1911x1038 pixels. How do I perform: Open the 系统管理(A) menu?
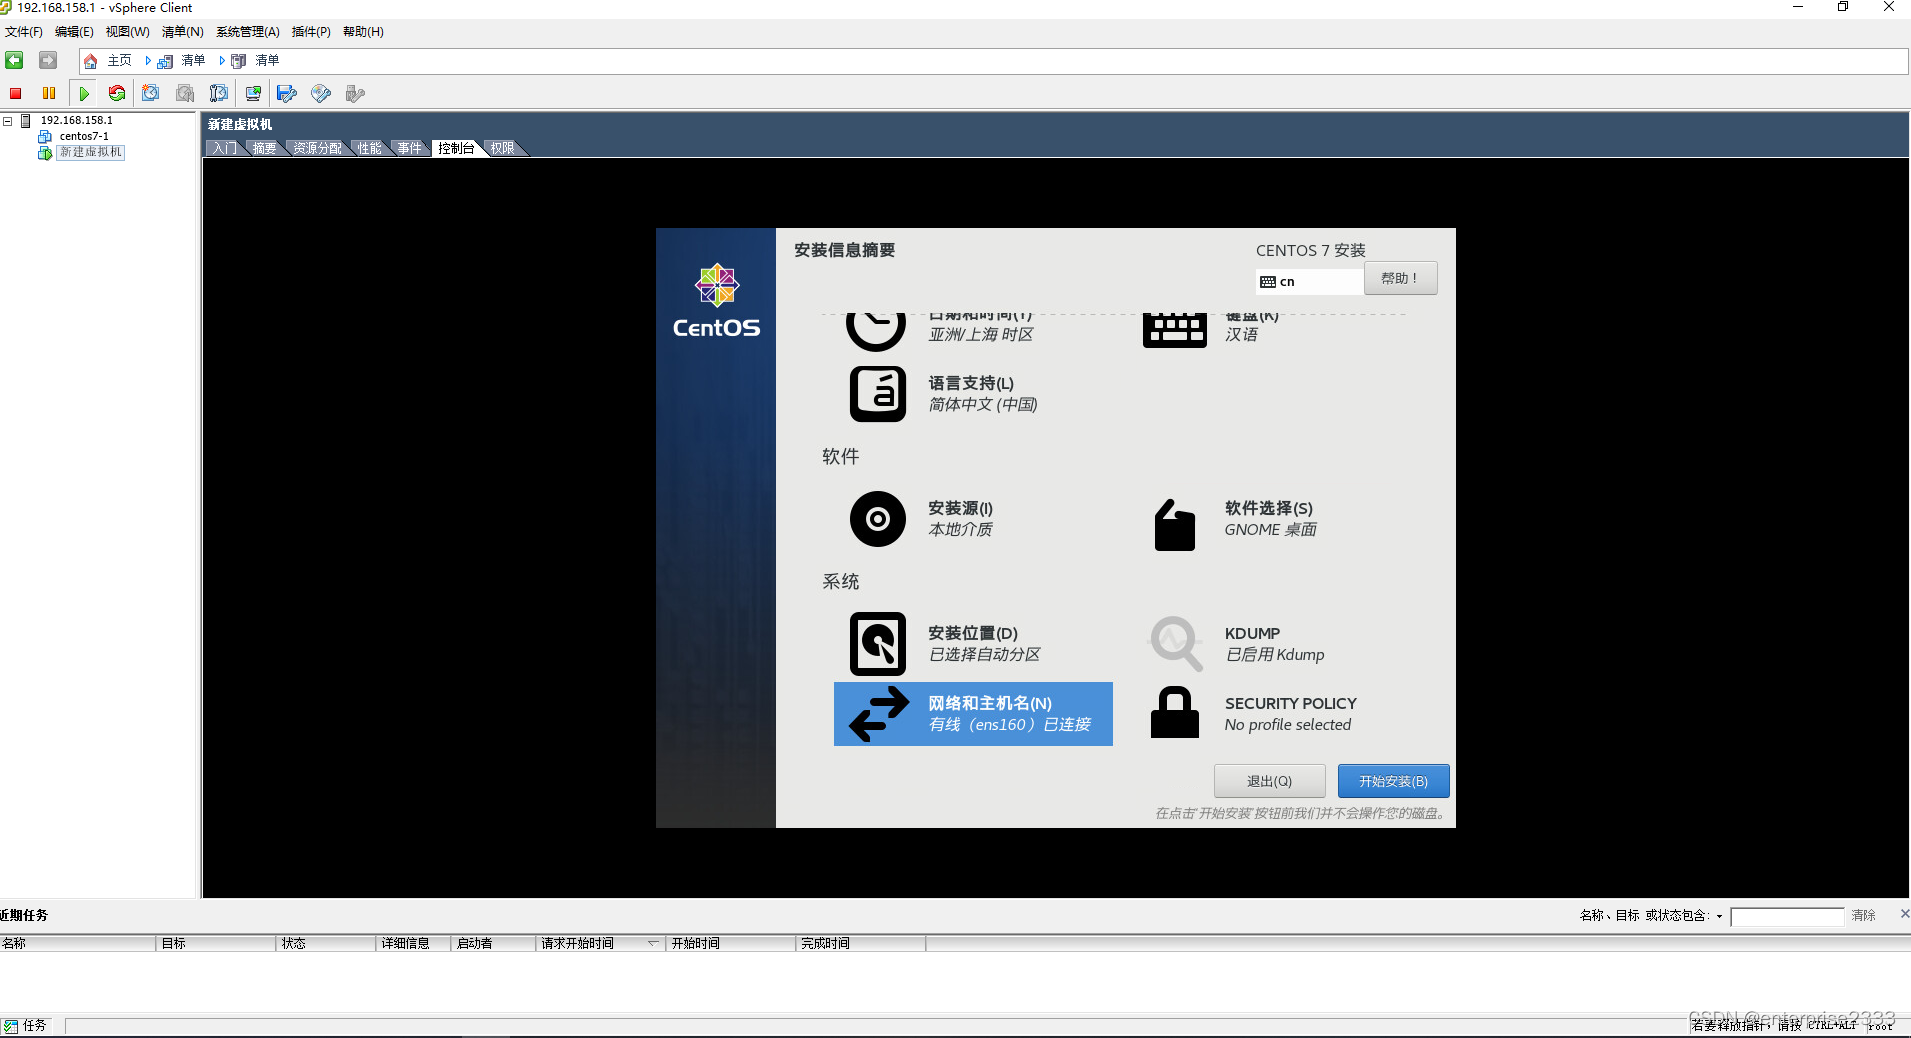point(248,32)
